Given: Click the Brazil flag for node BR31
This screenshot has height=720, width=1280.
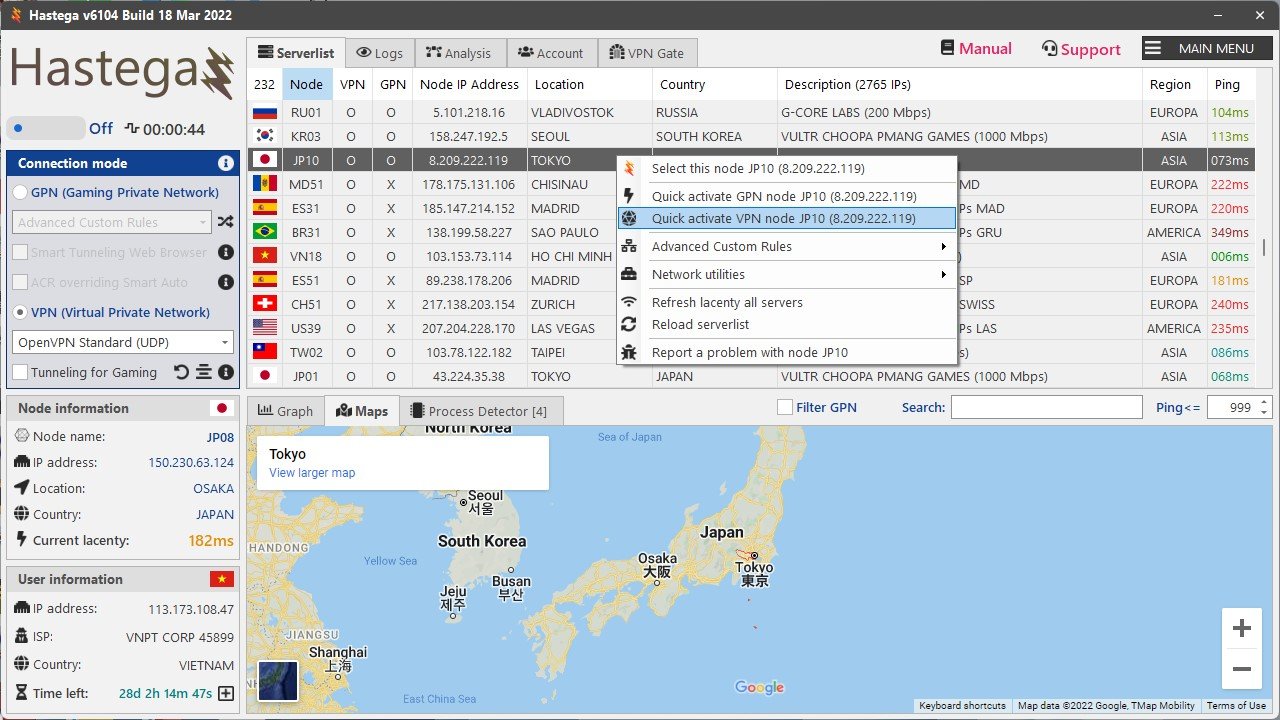Looking at the screenshot, I should coord(265,233).
